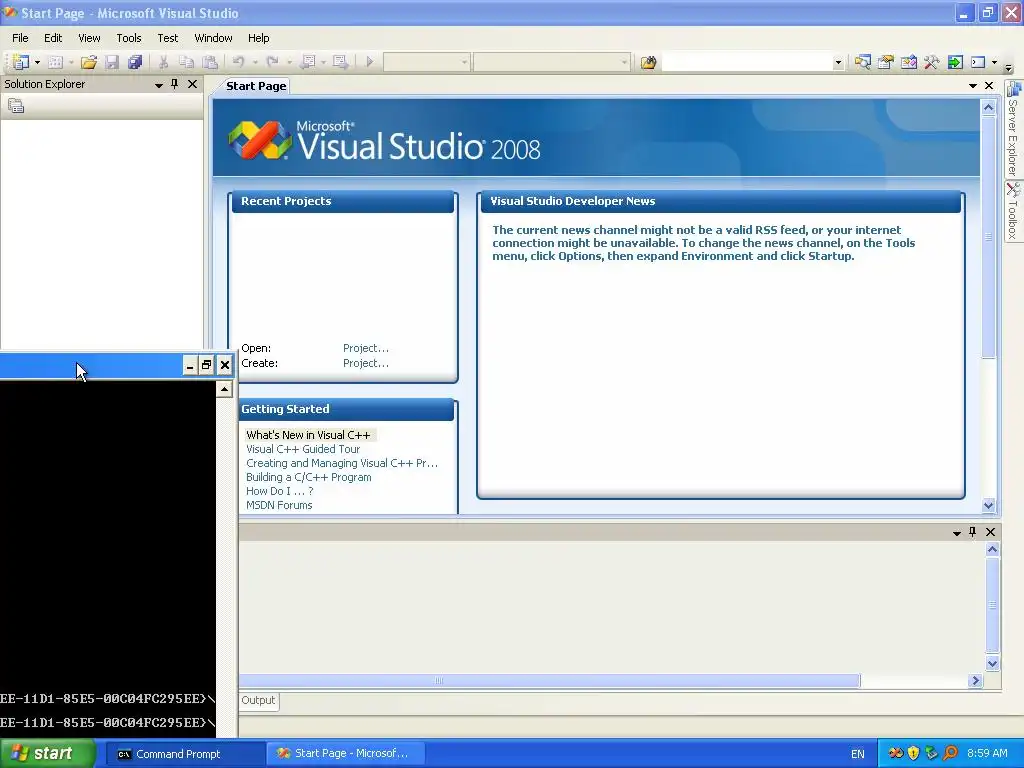Open the Toolbox side tab
1024x768 pixels.
pos(1013,212)
